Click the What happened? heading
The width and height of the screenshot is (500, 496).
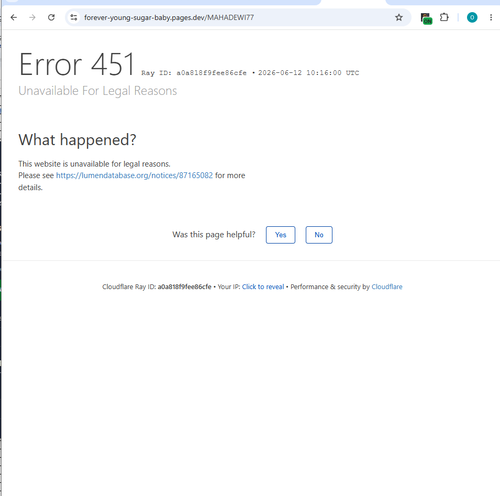77,140
